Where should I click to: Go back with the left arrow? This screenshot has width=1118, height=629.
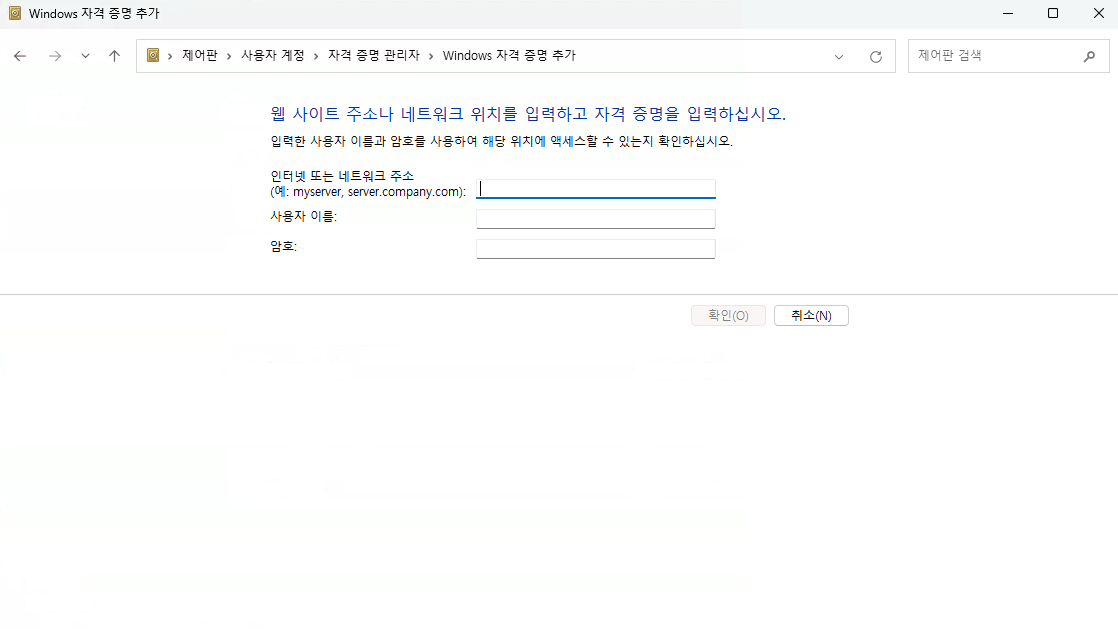[20, 56]
